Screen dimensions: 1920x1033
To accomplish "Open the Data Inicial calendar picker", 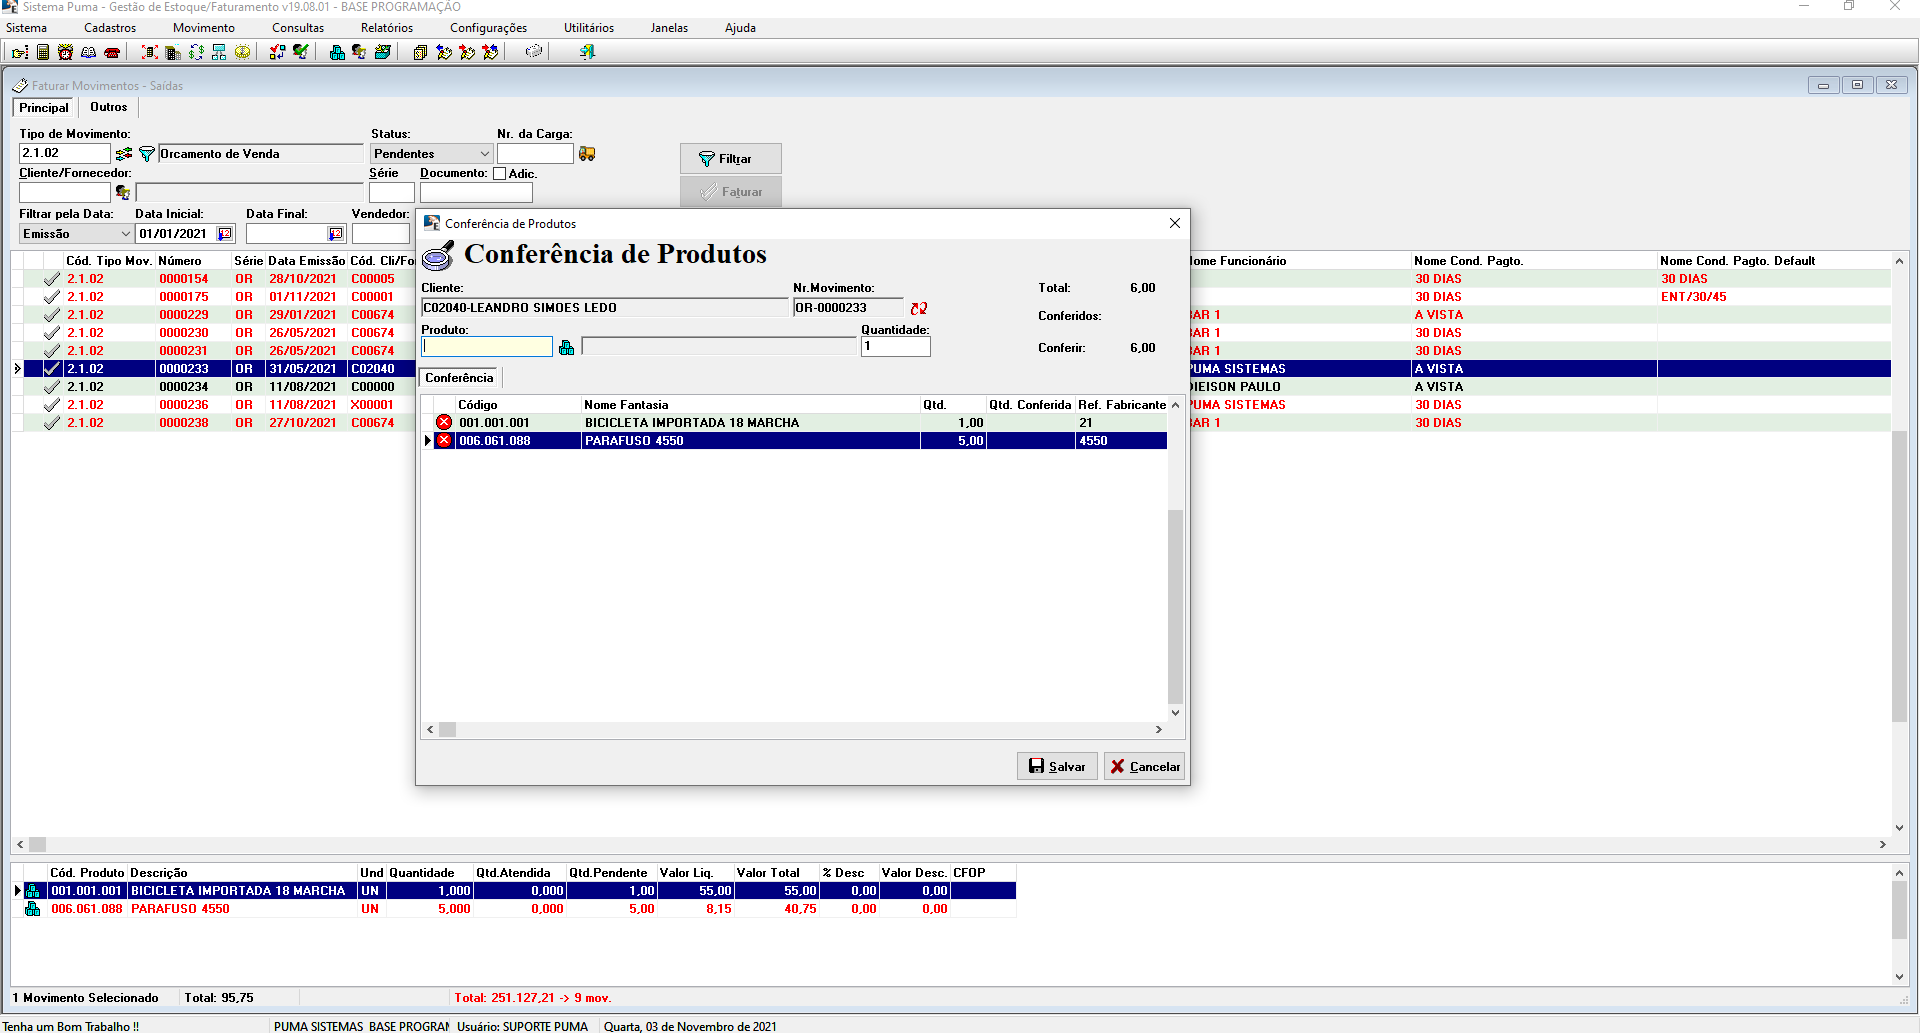I will pos(225,234).
